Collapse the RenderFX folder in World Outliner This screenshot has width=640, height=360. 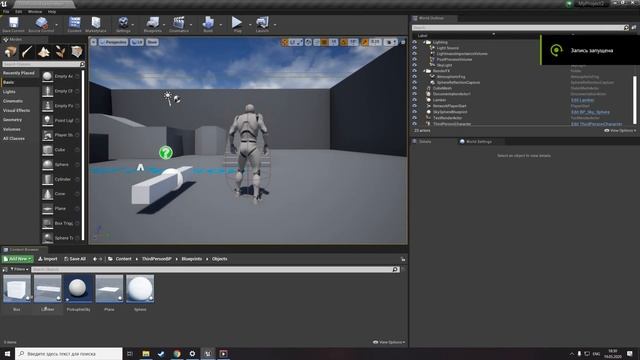[424, 71]
